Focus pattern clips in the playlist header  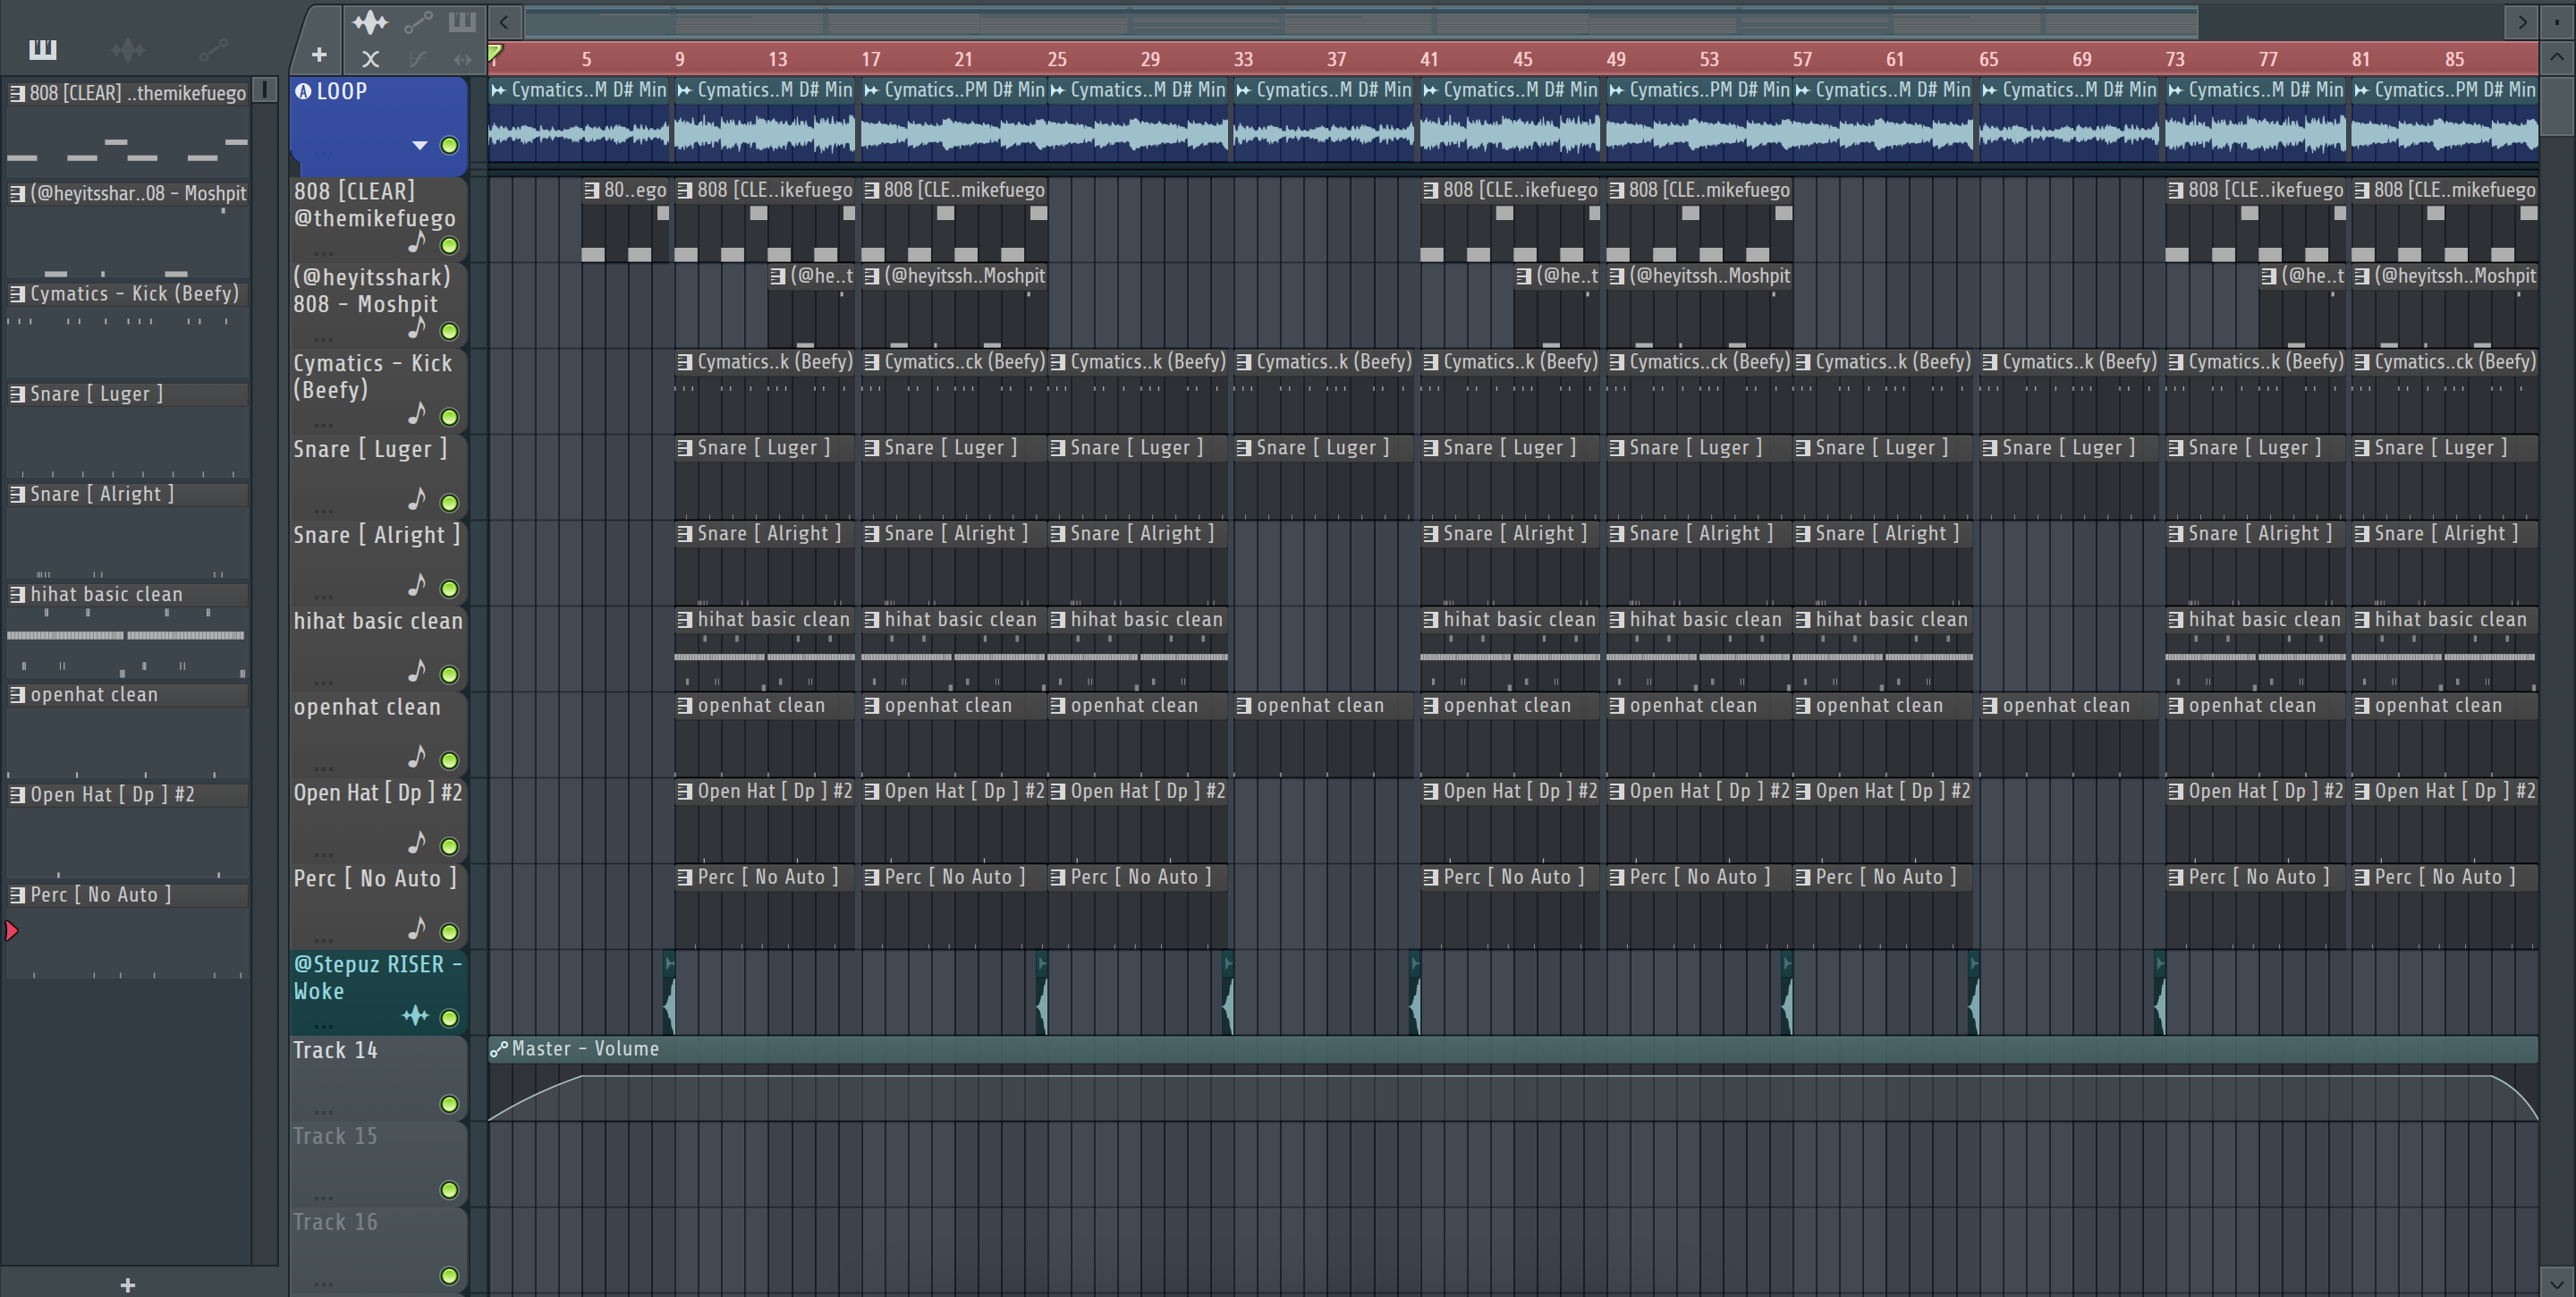point(462,21)
